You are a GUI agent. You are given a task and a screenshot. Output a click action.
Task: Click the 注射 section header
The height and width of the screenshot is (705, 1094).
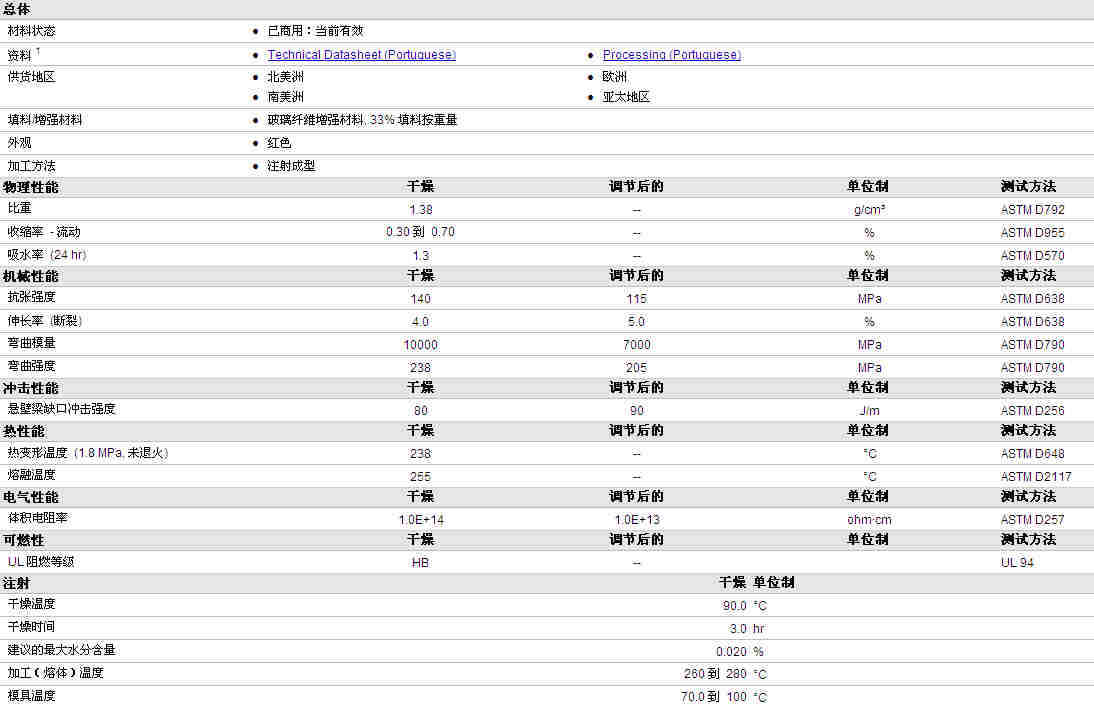(17, 583)
